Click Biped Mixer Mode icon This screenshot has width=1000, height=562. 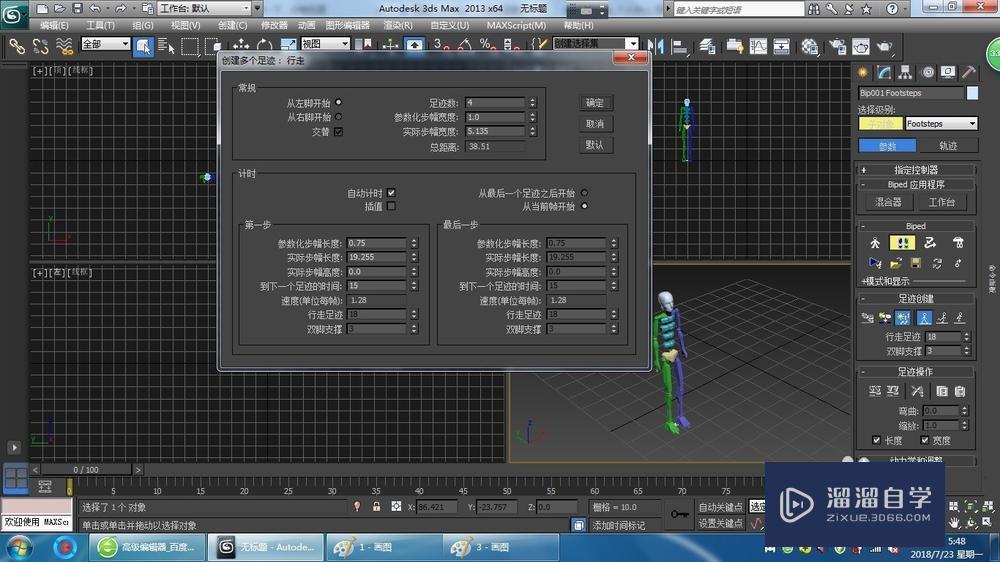pyautogui.click(x=958, y=243)
